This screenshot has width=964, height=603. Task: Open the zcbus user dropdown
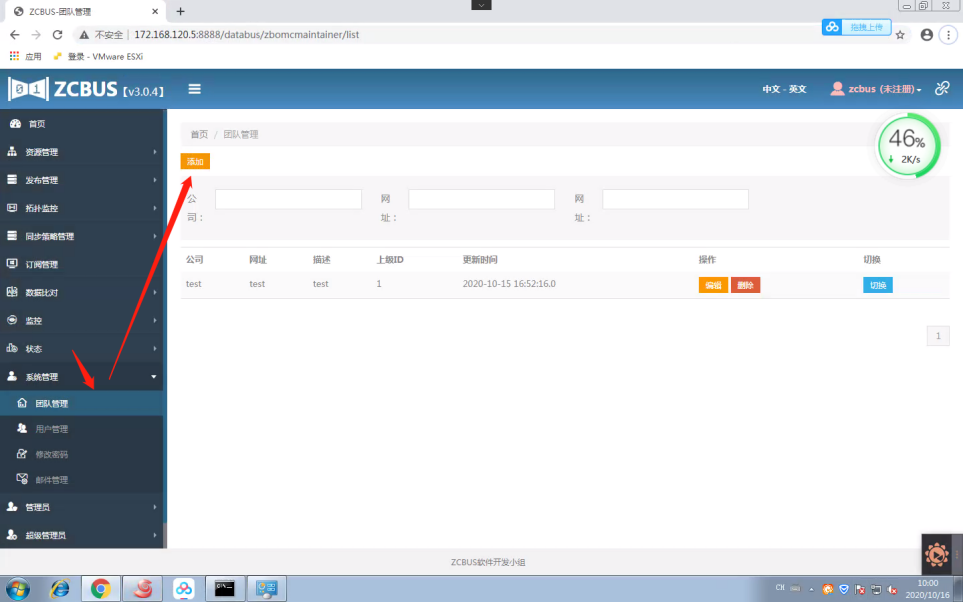tap(876, 89)
